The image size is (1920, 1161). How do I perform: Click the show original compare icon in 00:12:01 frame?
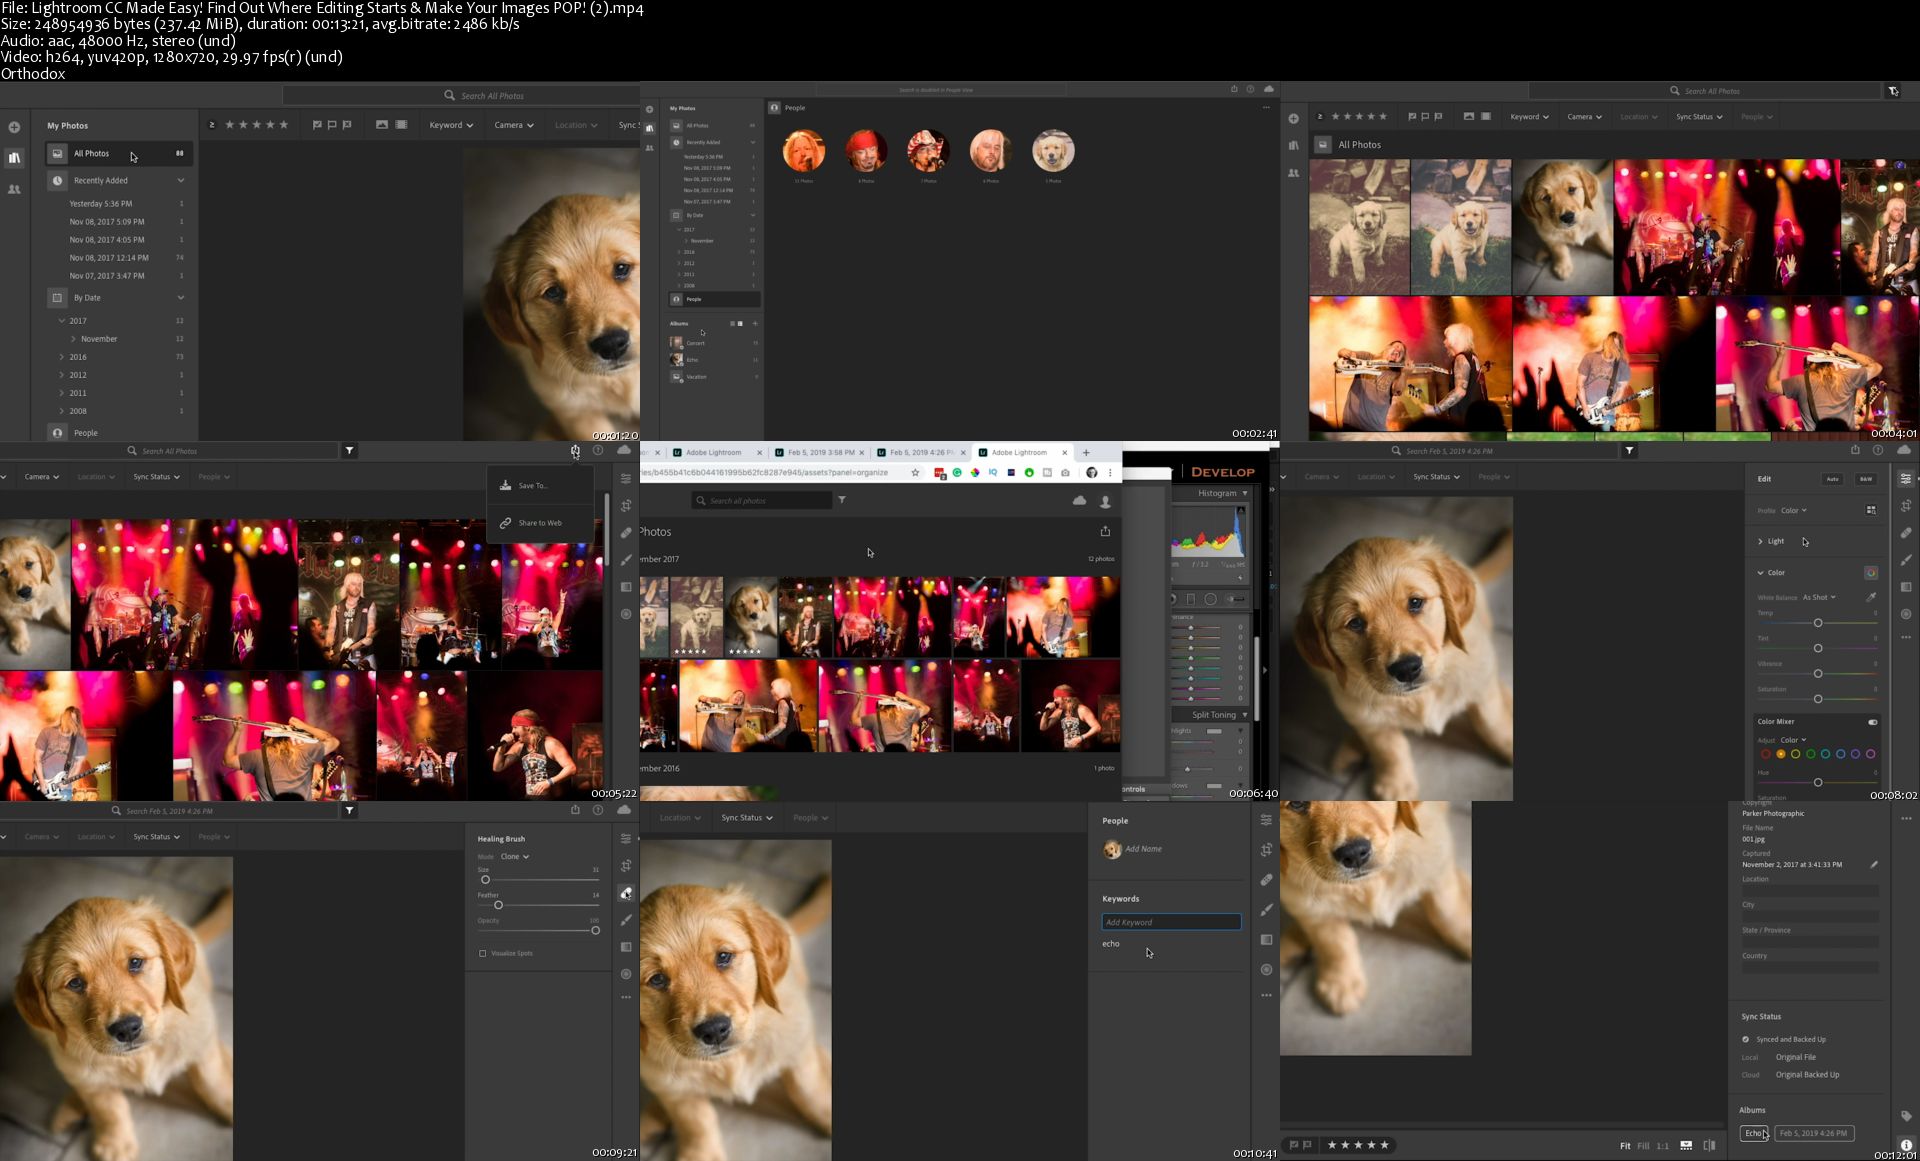(1709, 1146)
